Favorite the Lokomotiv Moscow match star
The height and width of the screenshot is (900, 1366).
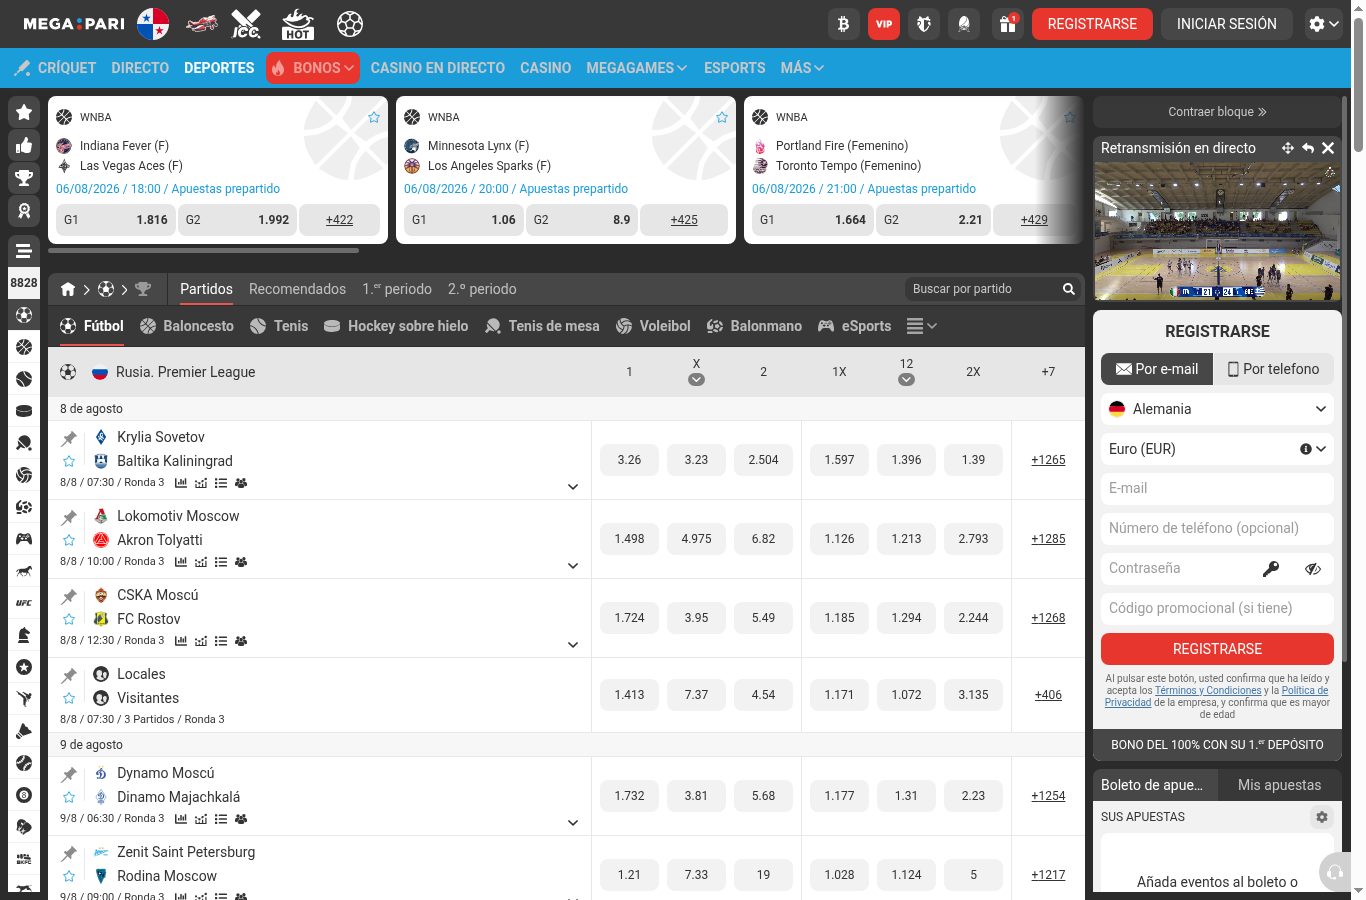pyautogui.click(x=69, y=540)
